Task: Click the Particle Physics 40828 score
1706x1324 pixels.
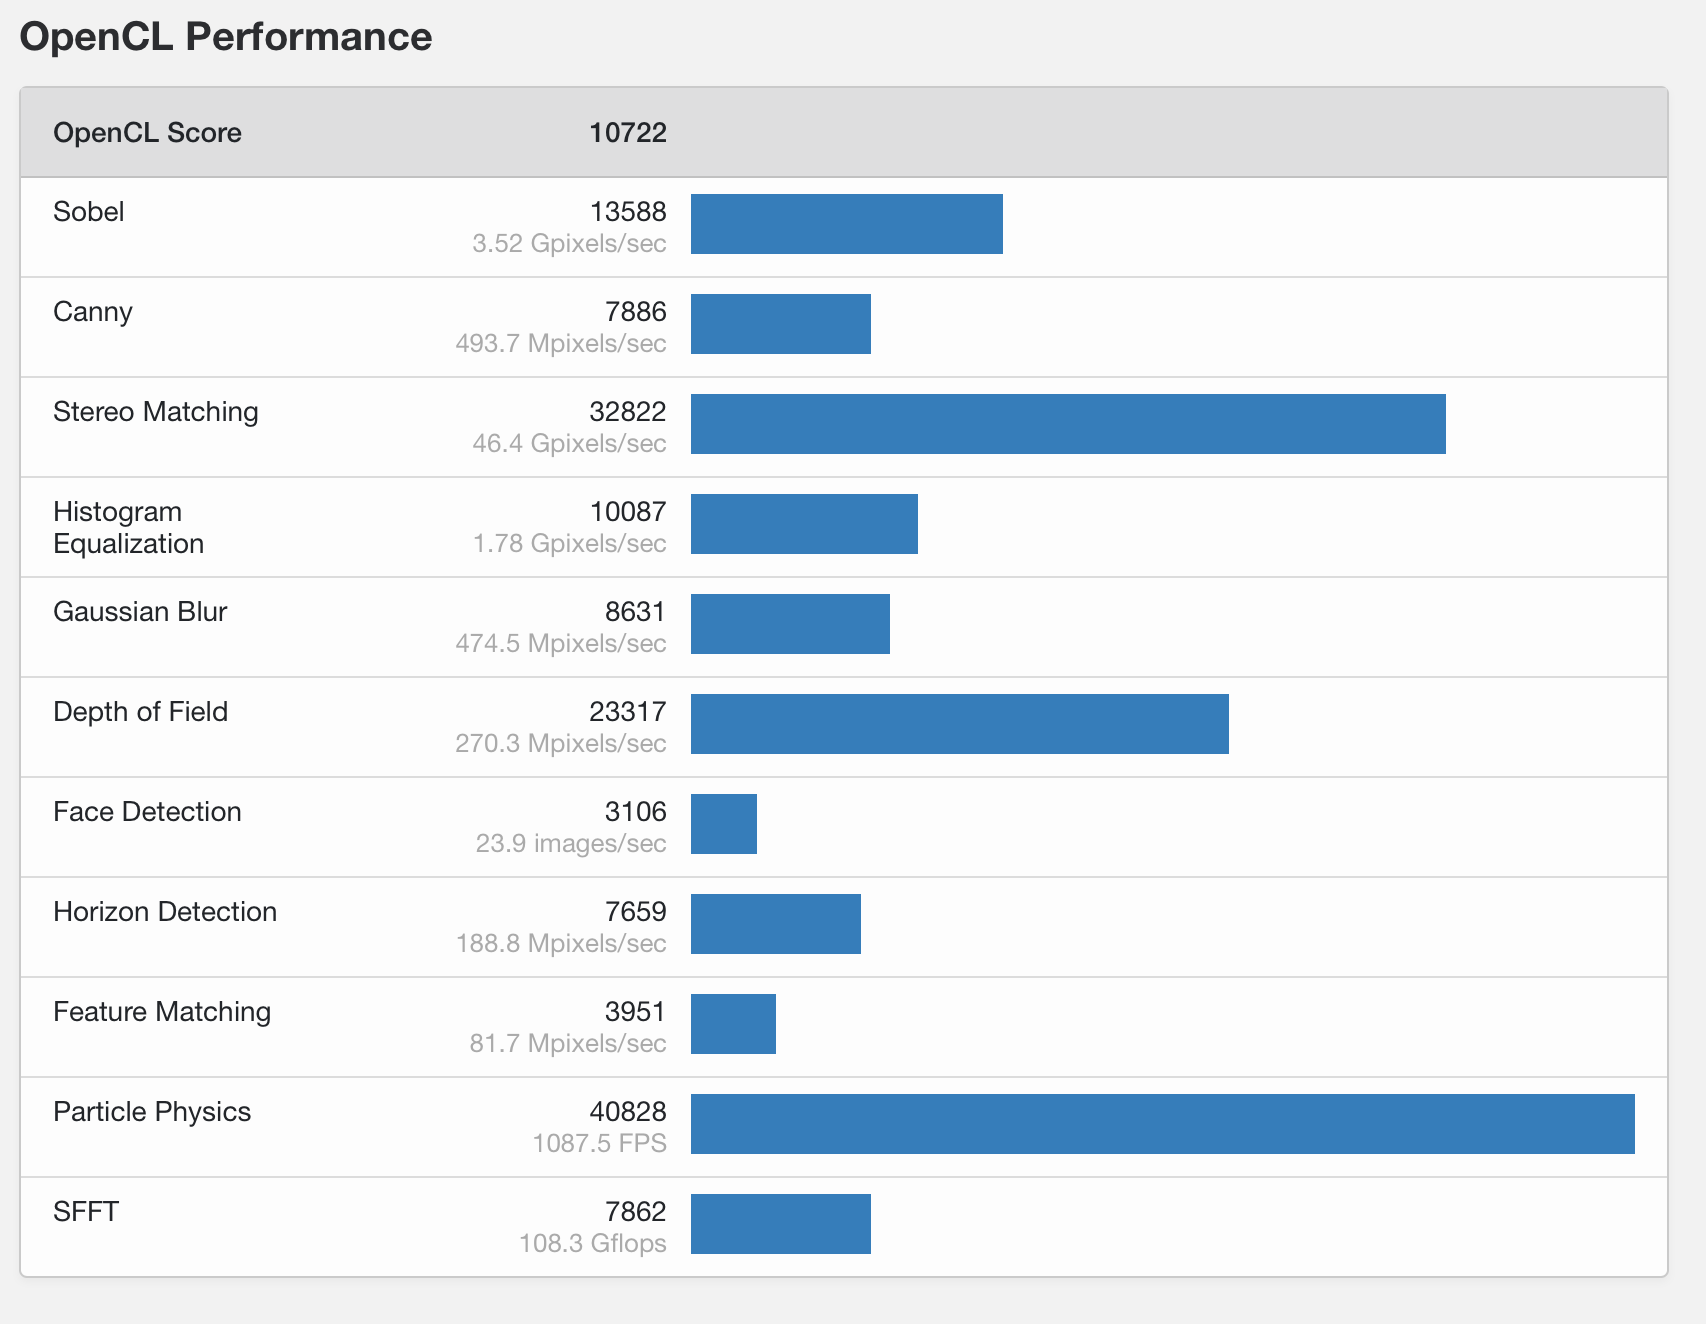Action: 627,1112
